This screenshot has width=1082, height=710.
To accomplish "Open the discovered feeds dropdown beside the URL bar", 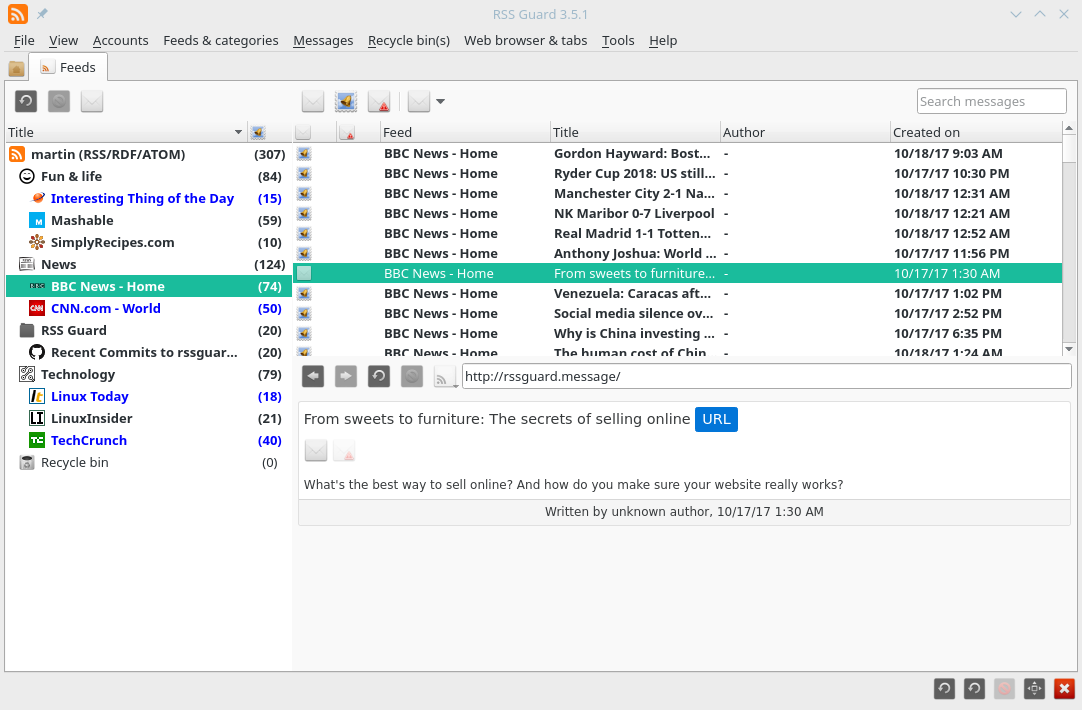I will tap(446, 376).
